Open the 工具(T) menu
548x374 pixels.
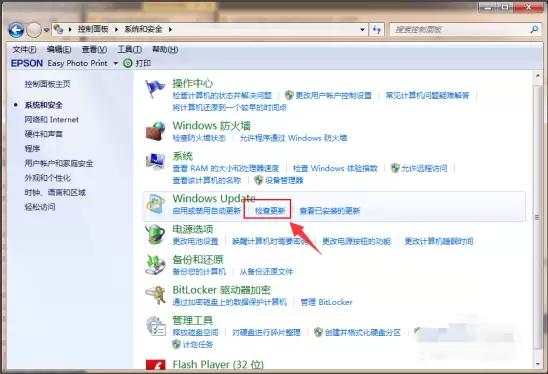tap(129, 50)
